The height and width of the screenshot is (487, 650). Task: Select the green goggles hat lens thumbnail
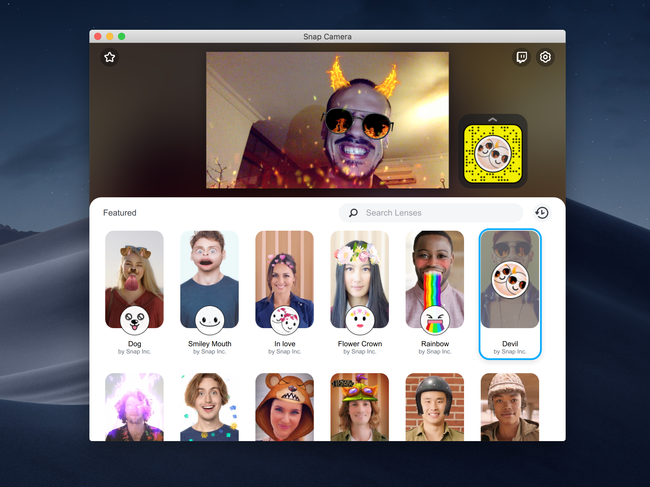click(359, 407)
